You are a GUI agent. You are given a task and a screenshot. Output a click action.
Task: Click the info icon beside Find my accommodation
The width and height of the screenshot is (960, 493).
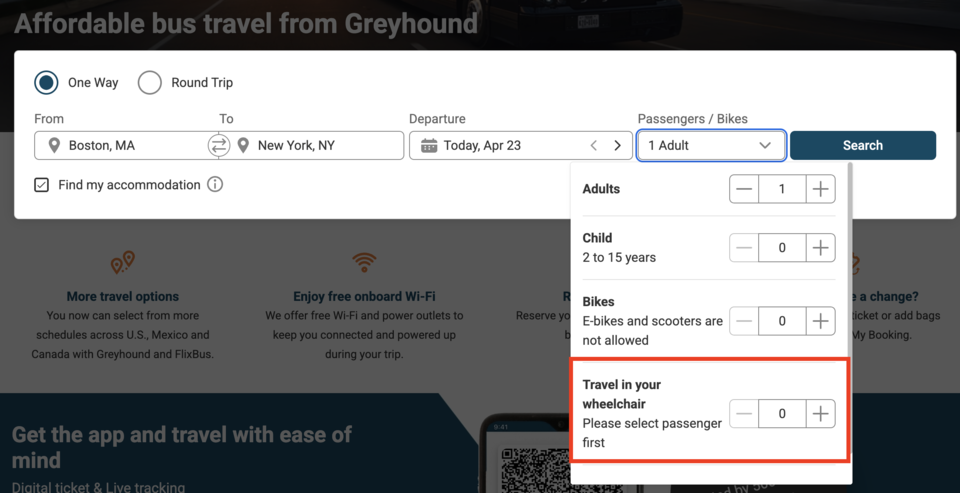click(215, 185)
